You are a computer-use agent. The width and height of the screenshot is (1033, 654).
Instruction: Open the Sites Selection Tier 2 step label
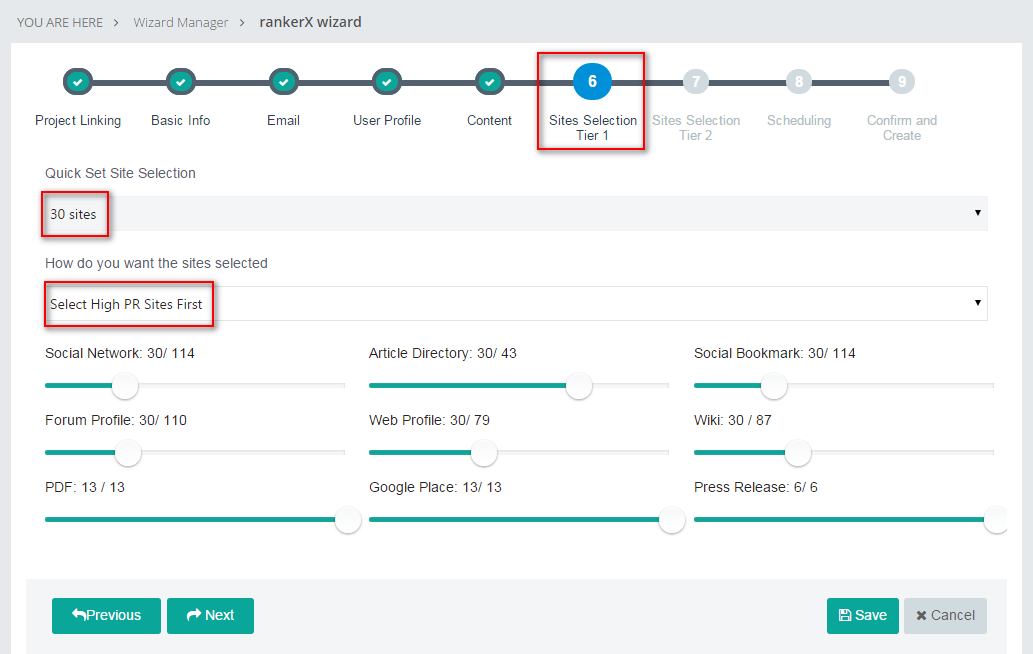696,128
